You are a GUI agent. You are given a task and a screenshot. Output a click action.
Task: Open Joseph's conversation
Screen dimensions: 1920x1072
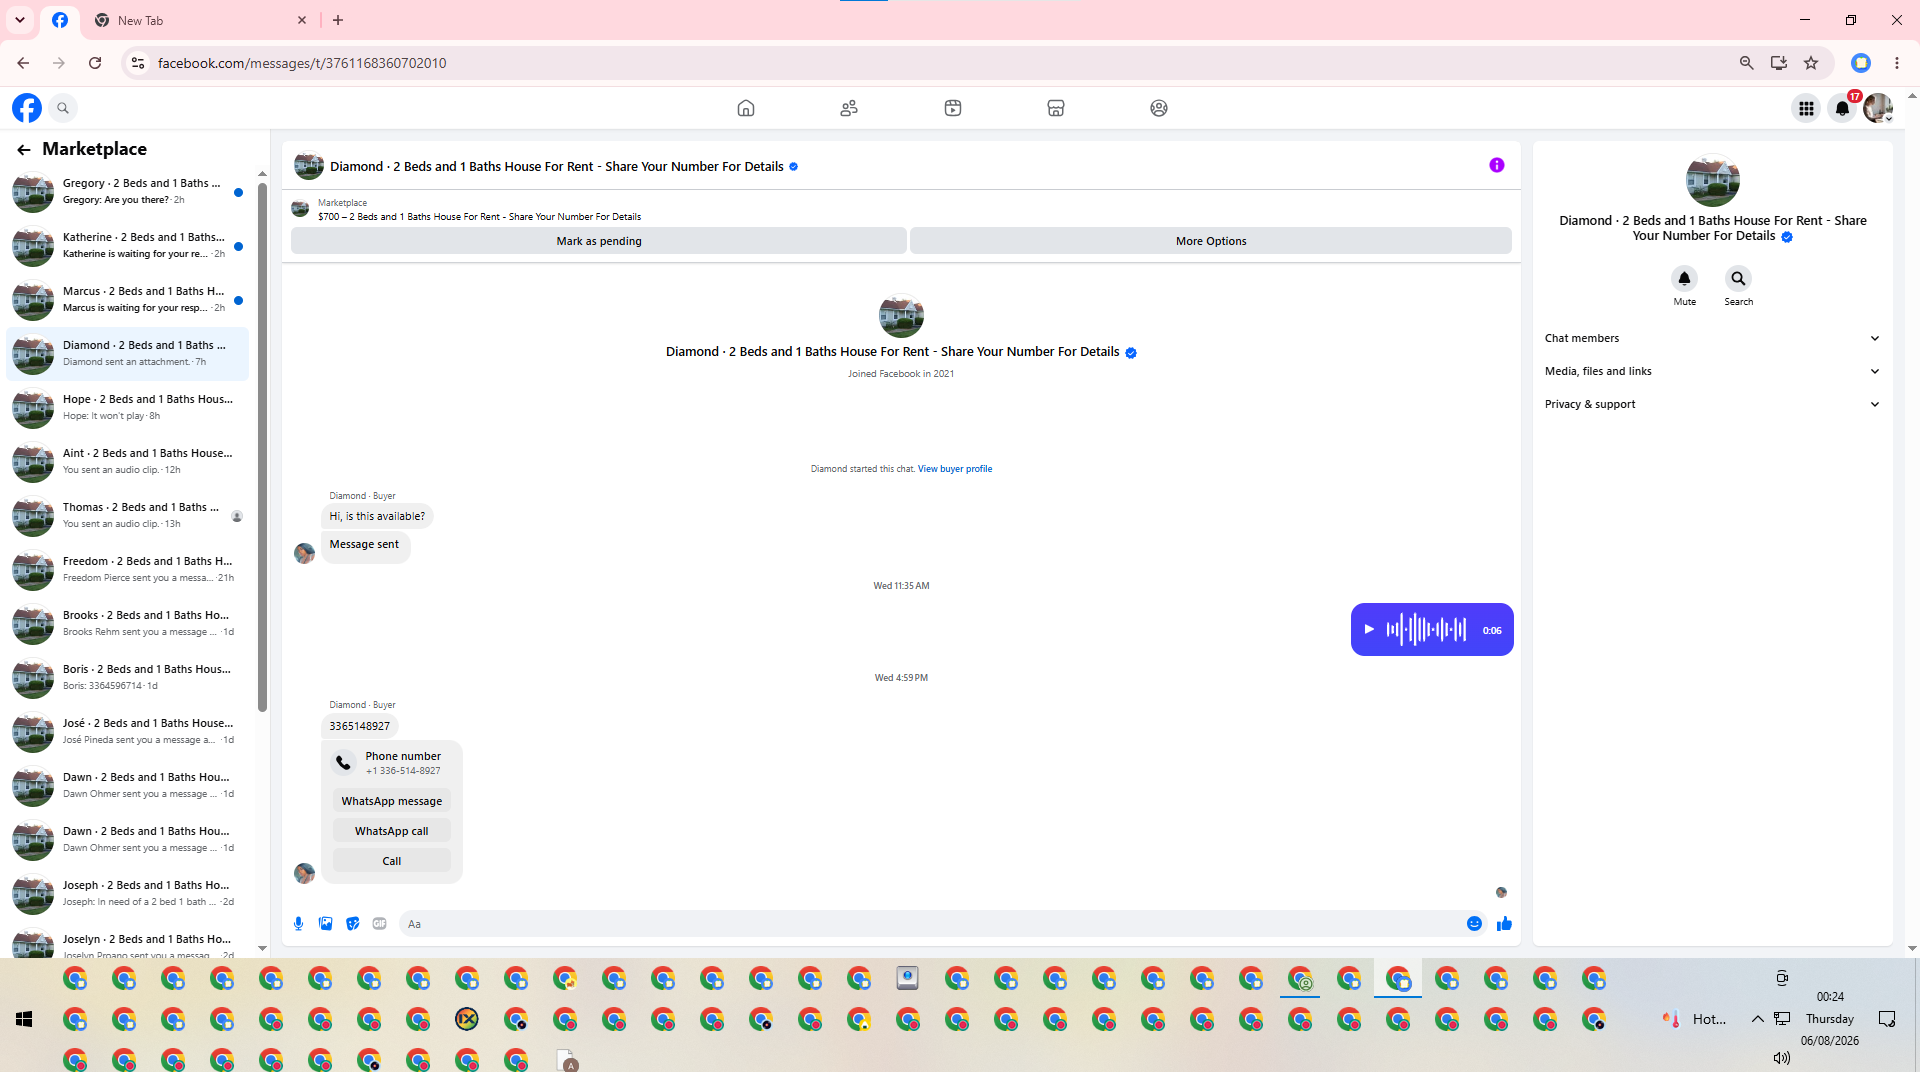point(128,894)
